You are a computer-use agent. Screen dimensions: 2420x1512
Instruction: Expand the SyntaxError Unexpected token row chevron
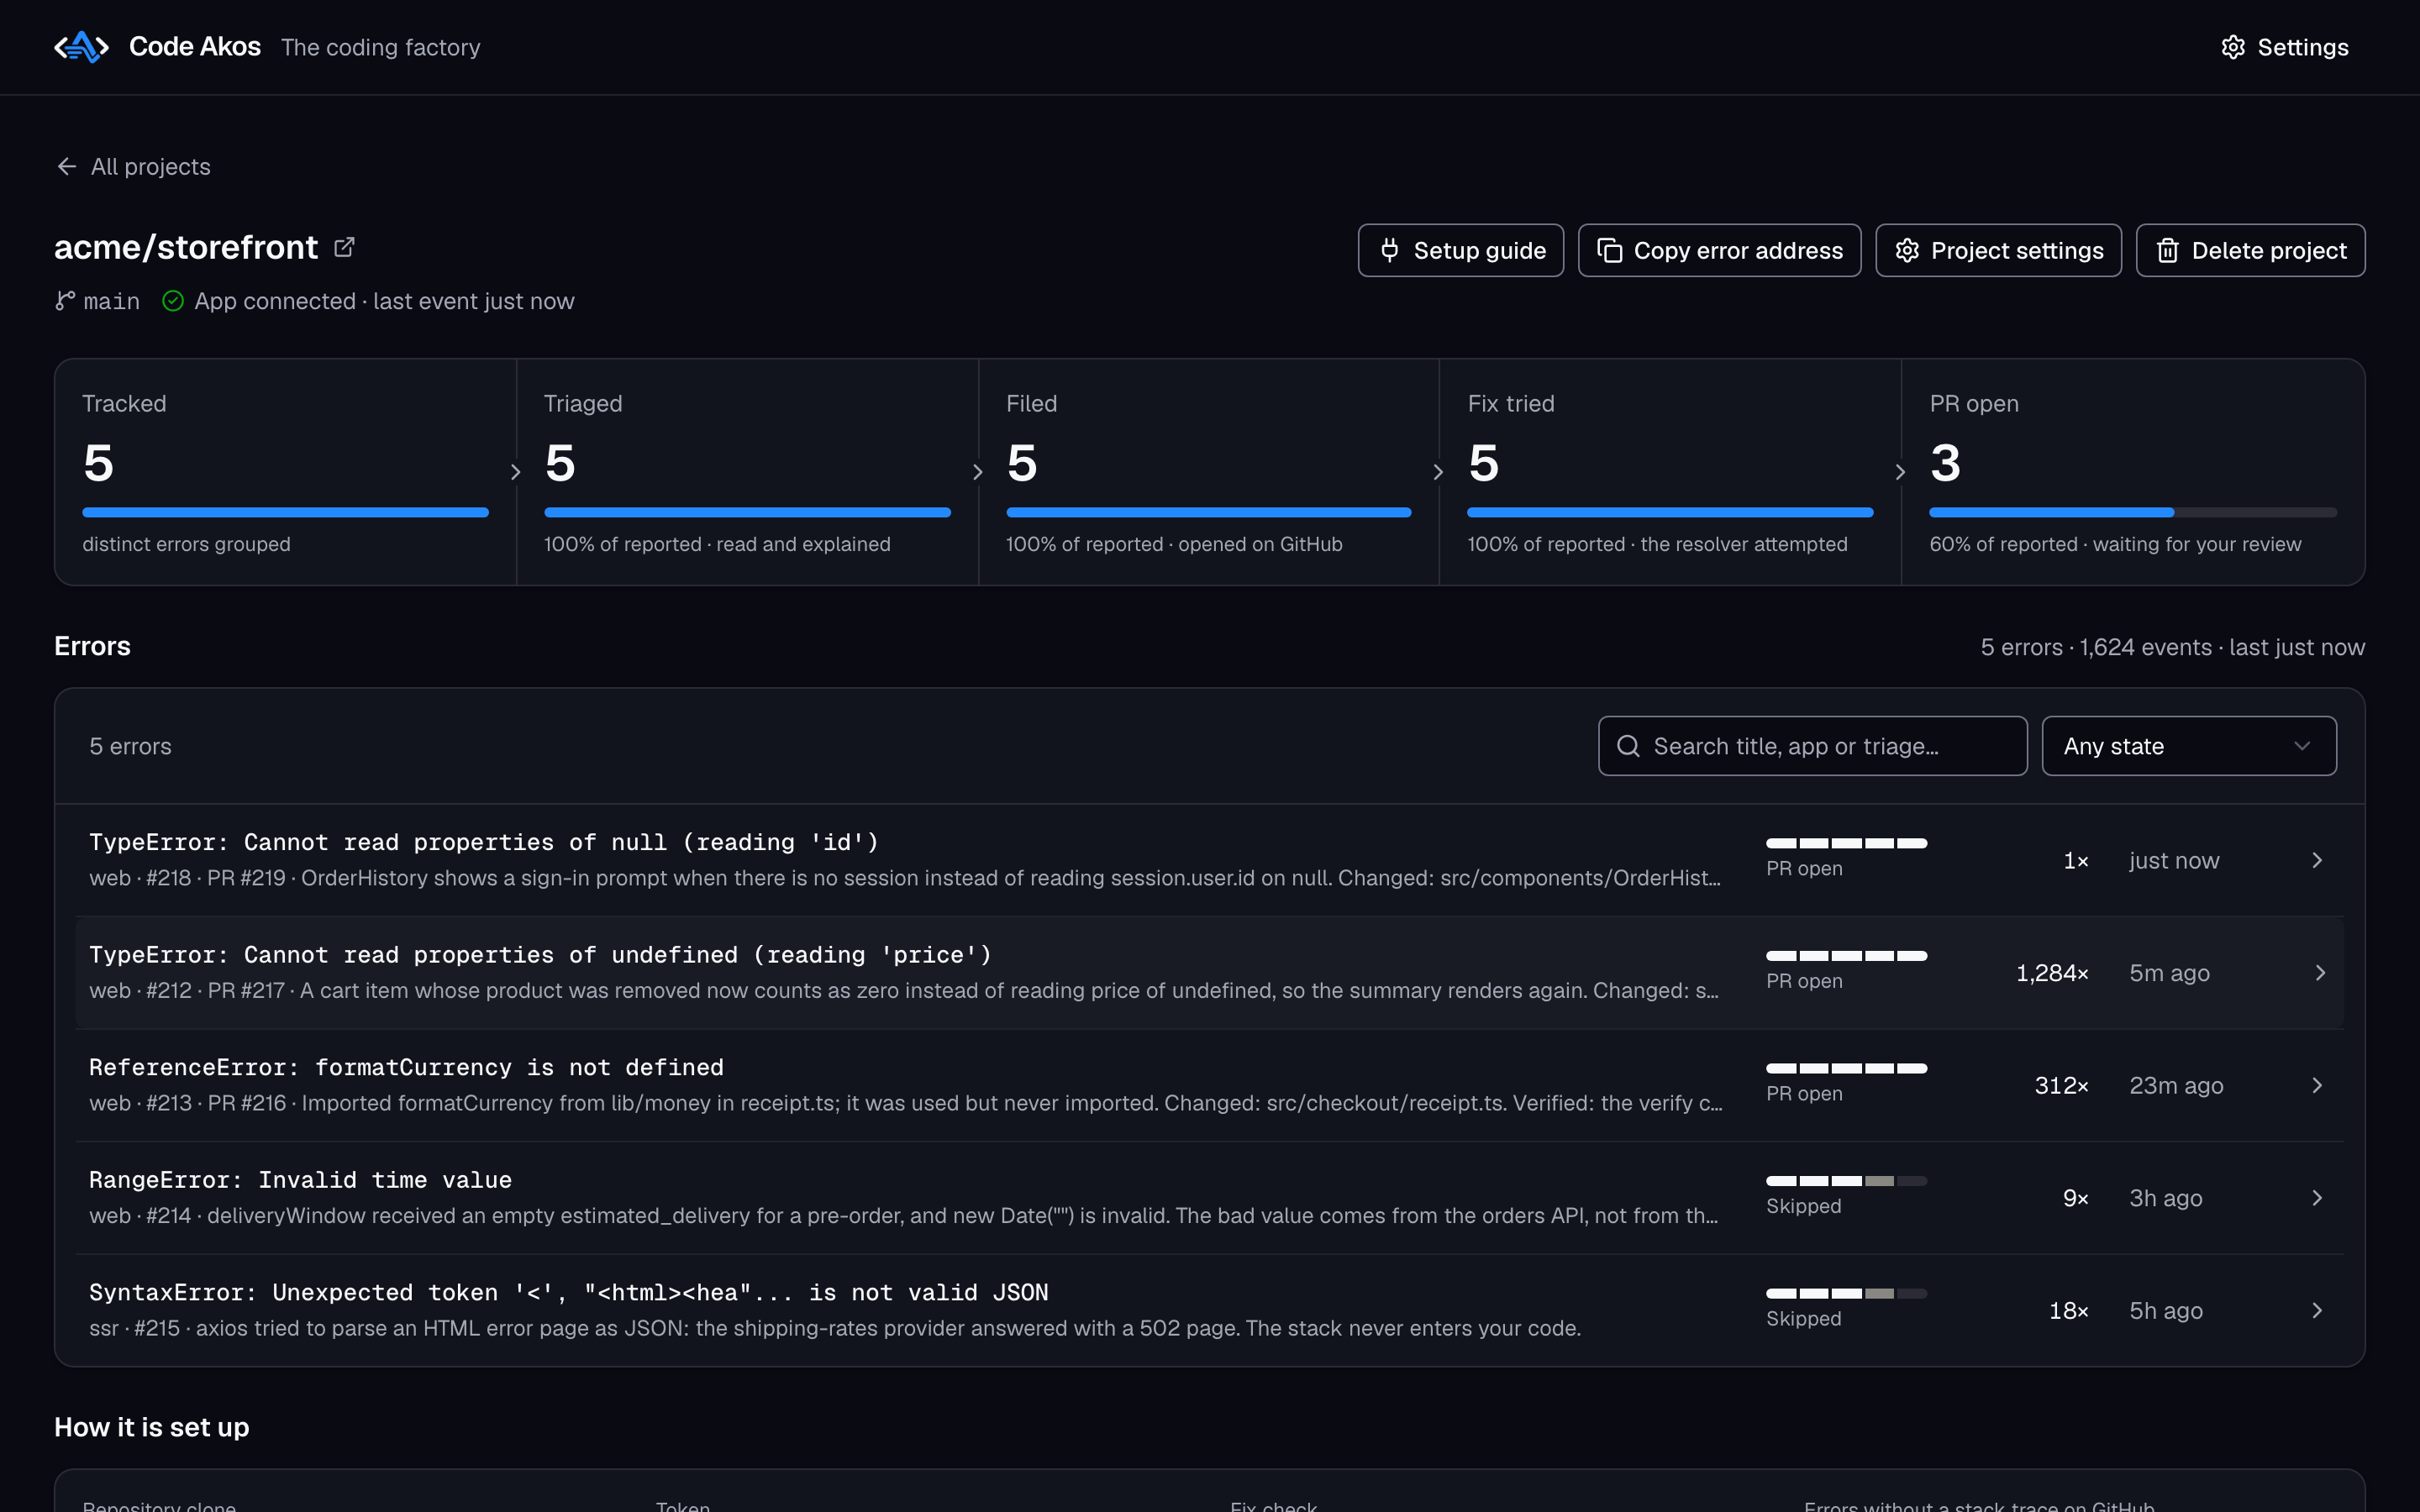2317,1310
